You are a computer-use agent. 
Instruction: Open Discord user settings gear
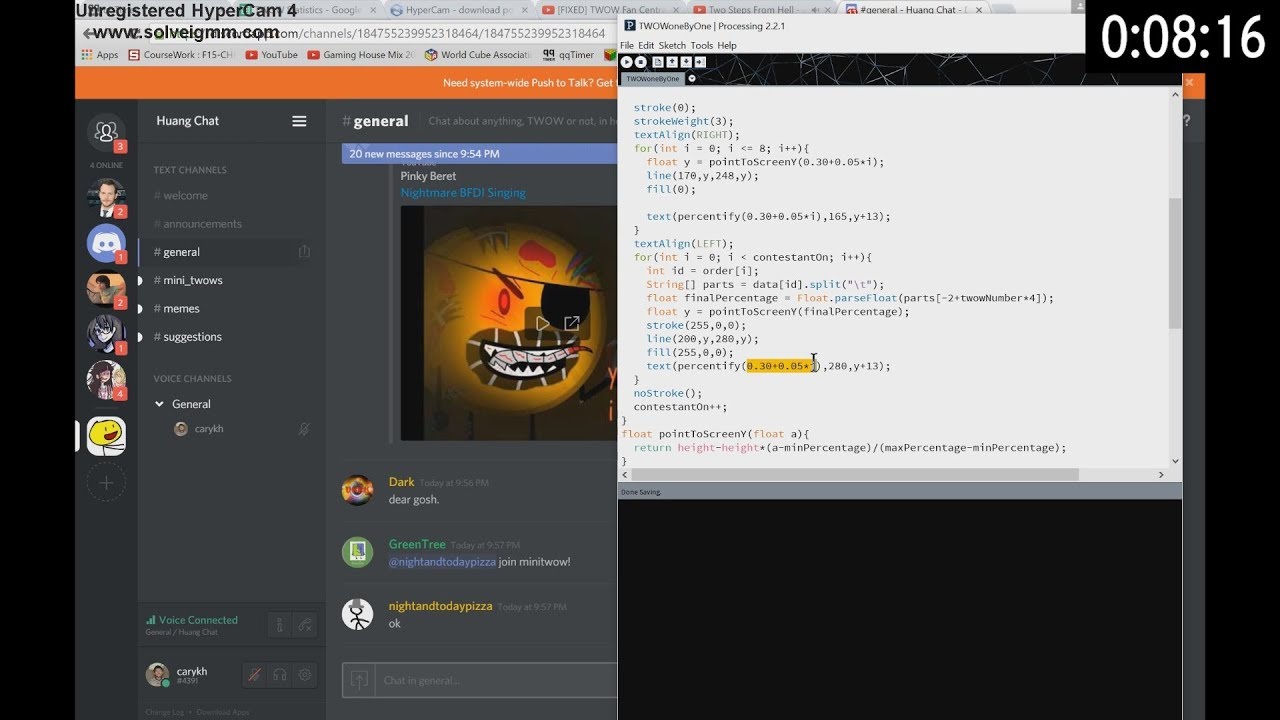[x=305, y=675]
